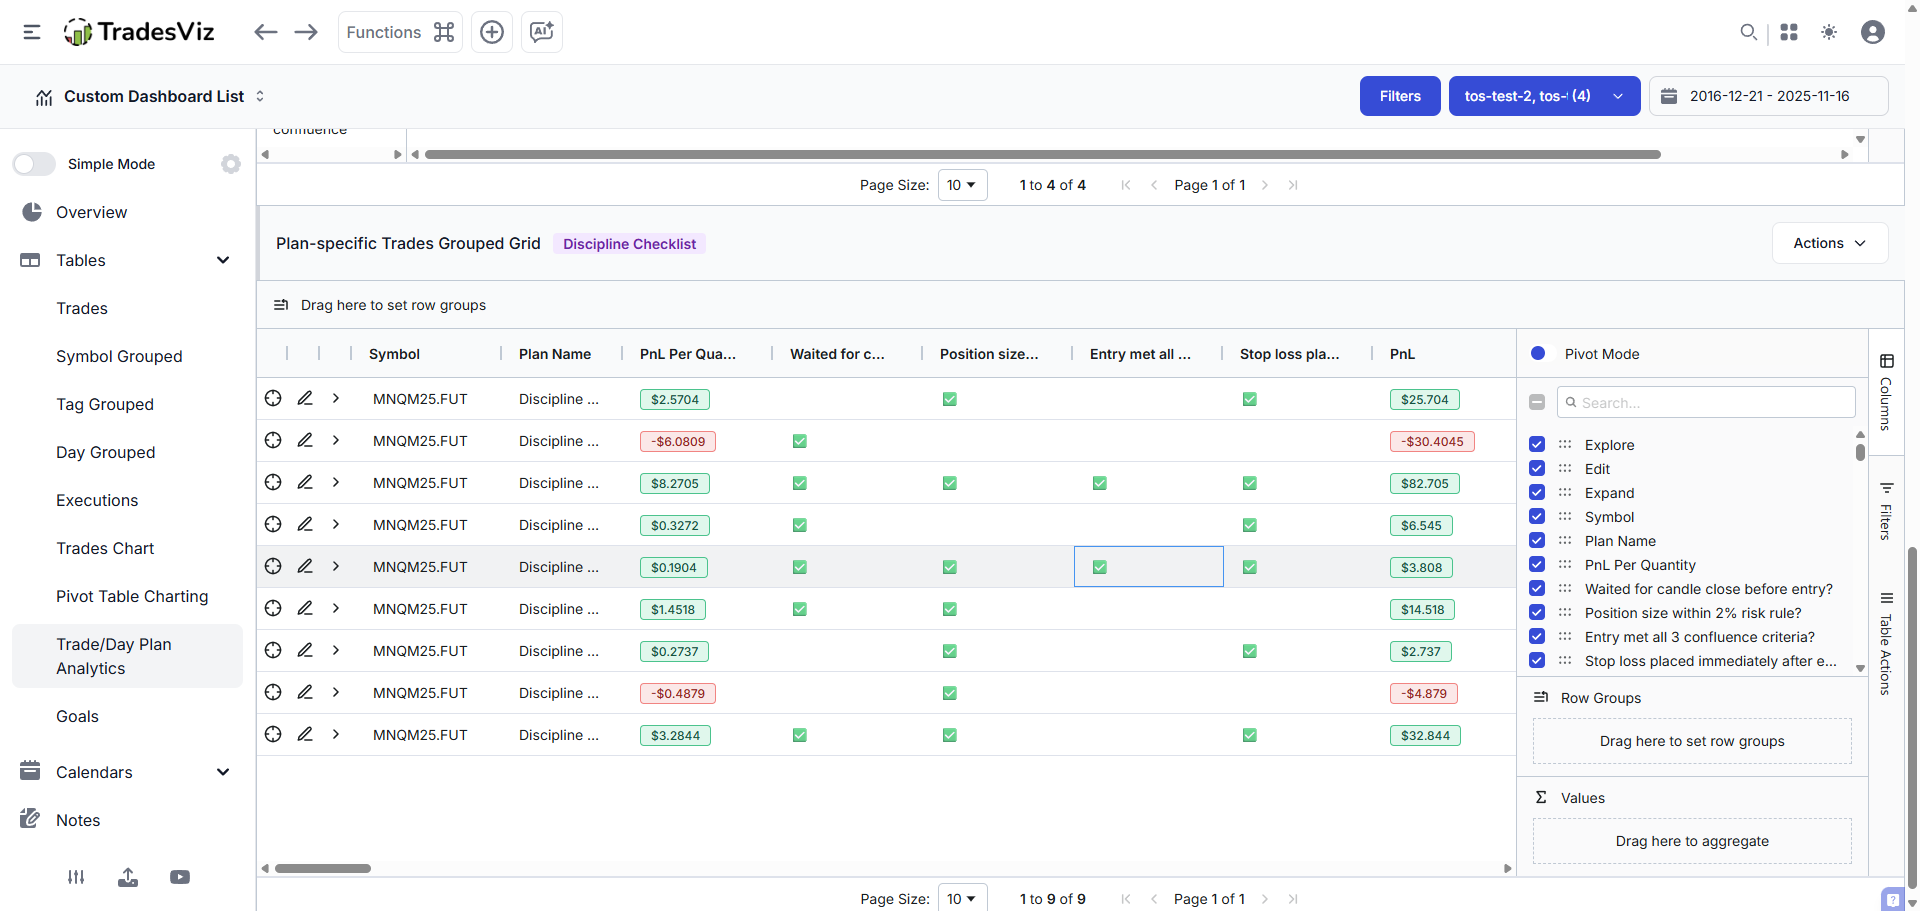The image size is (1920, 911).
Task: Click the AI chat assistant icon
Action: [x=541, y=32]
